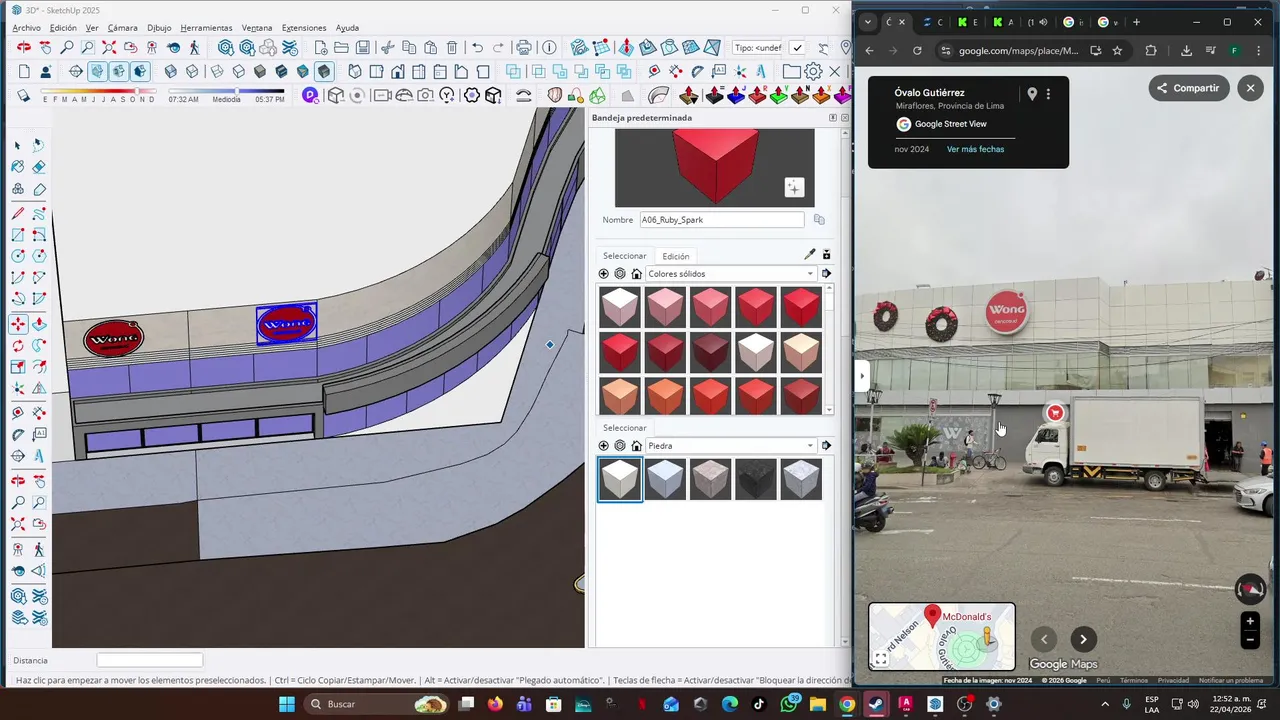The image size is (1280, 720).
Task: Adjust the month date shadow slider
Action: pyautogui.click(x=137, y=91)
